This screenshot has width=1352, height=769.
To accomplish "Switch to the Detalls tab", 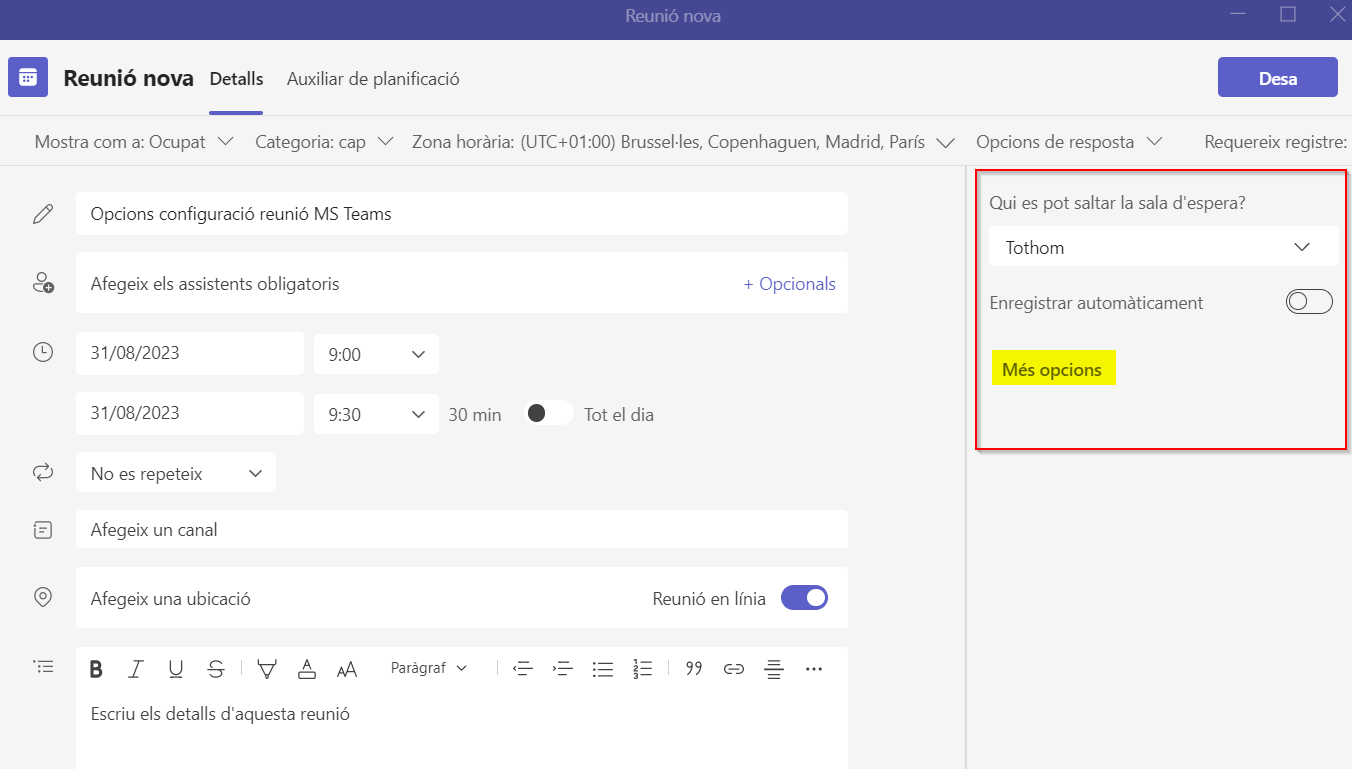I will click(236, 79).
